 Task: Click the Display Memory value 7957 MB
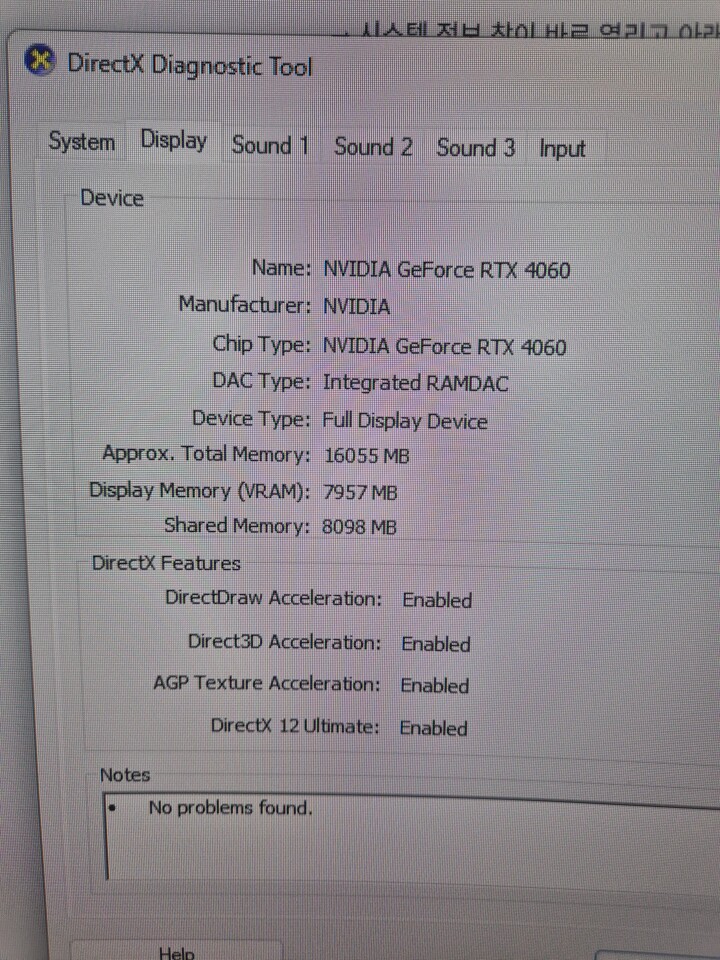pyautogui.click(x=360, y=492)
